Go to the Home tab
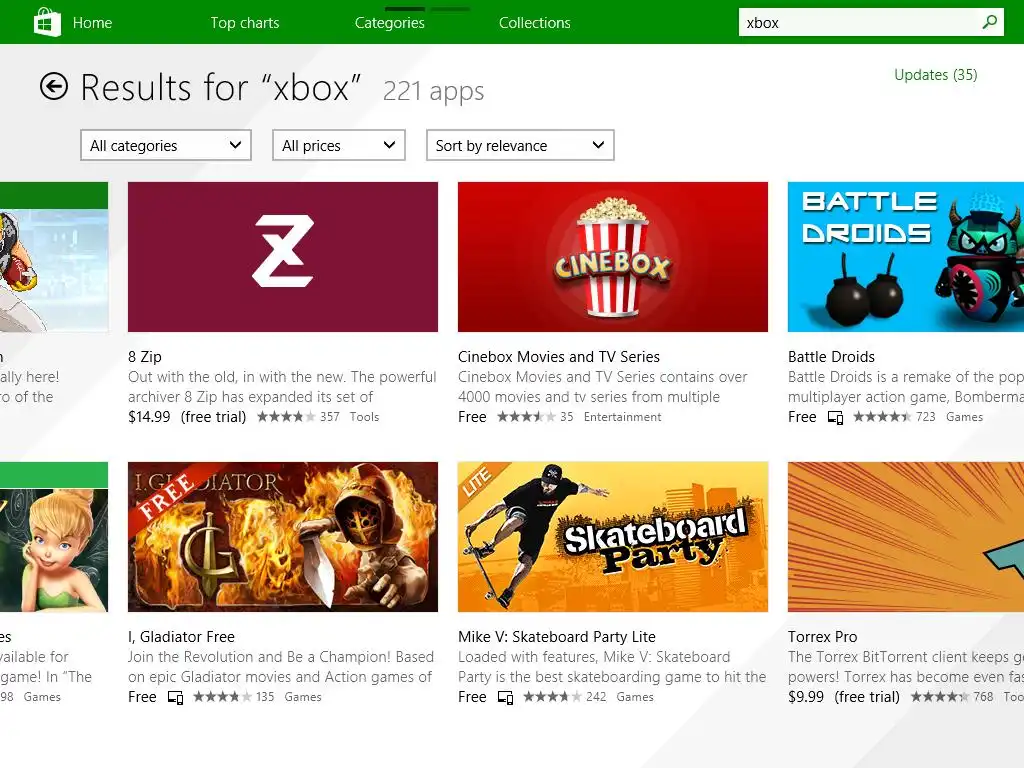Image resolution: width=1024 pixels, height=768 pixels. pos(92,23)
